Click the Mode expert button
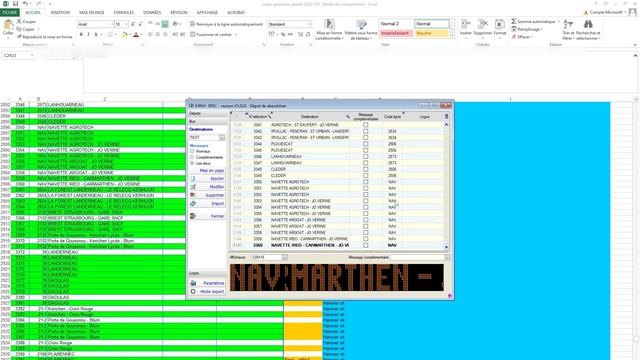Viewport: 640px width, 360px height. click(x=207, y=291)
